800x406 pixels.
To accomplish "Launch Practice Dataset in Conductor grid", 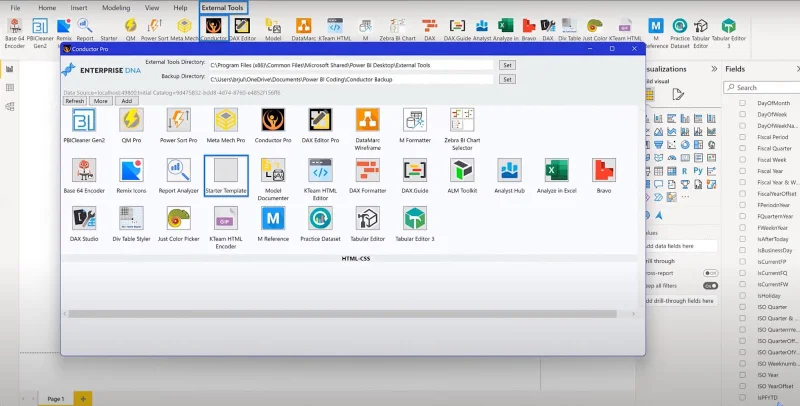I will (320, 218).
